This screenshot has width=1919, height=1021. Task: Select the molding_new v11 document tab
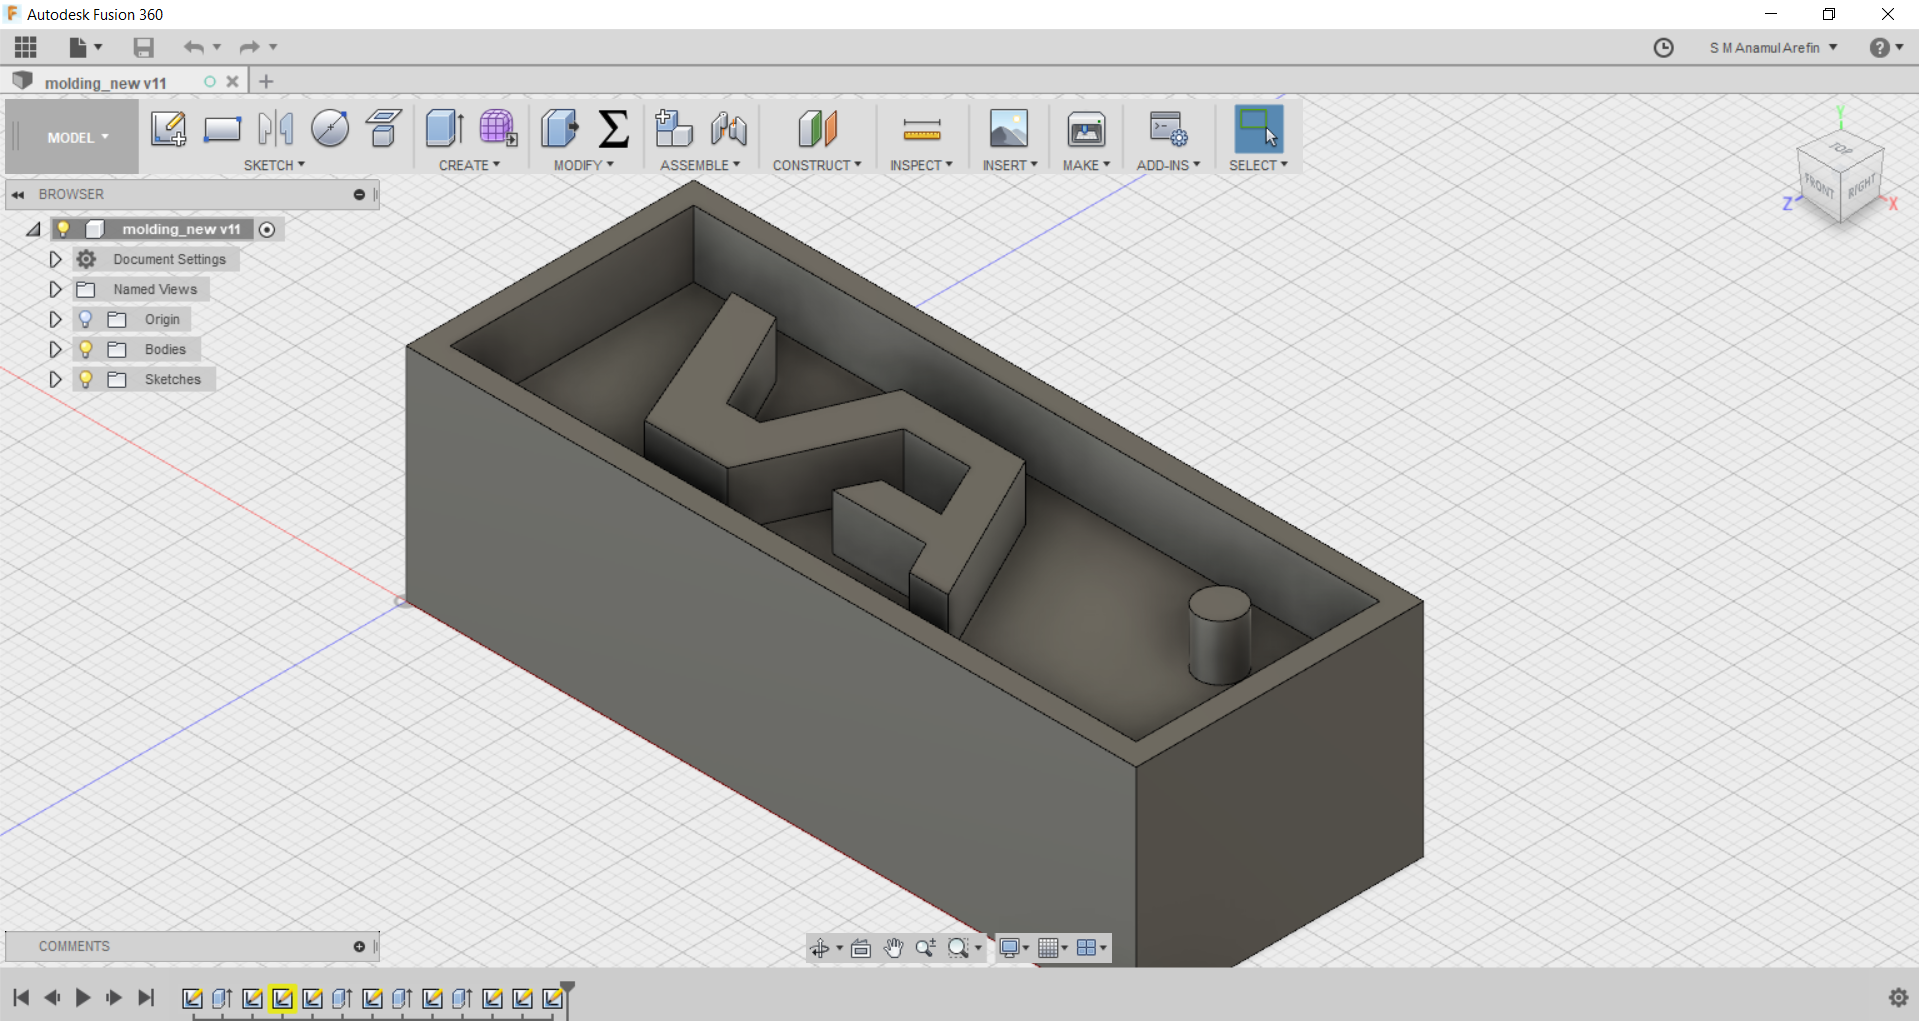click(x=105, y=82)
